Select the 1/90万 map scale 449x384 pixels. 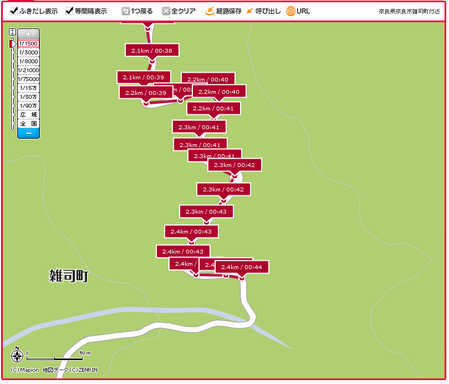(x=28, y=106)
